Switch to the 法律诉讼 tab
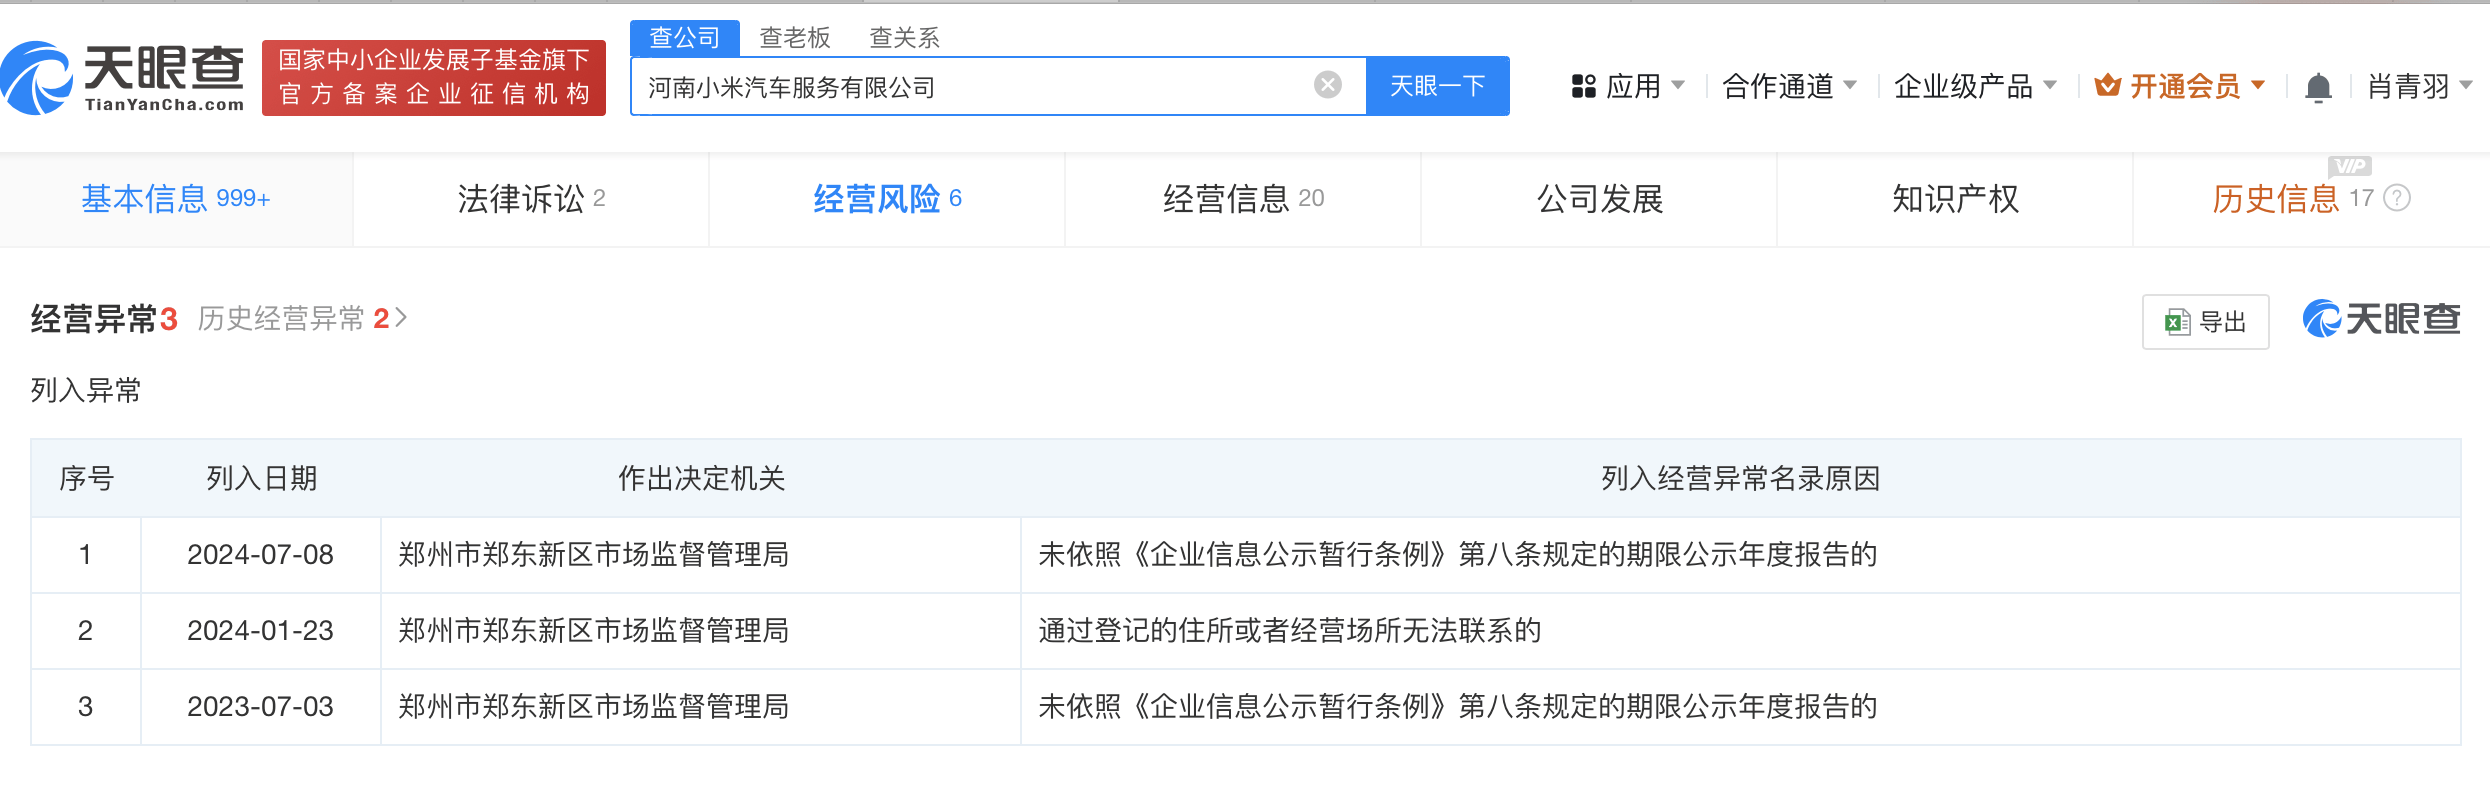Image resolution: width=2490 pixels, height=786 pixels. [531, 199]
